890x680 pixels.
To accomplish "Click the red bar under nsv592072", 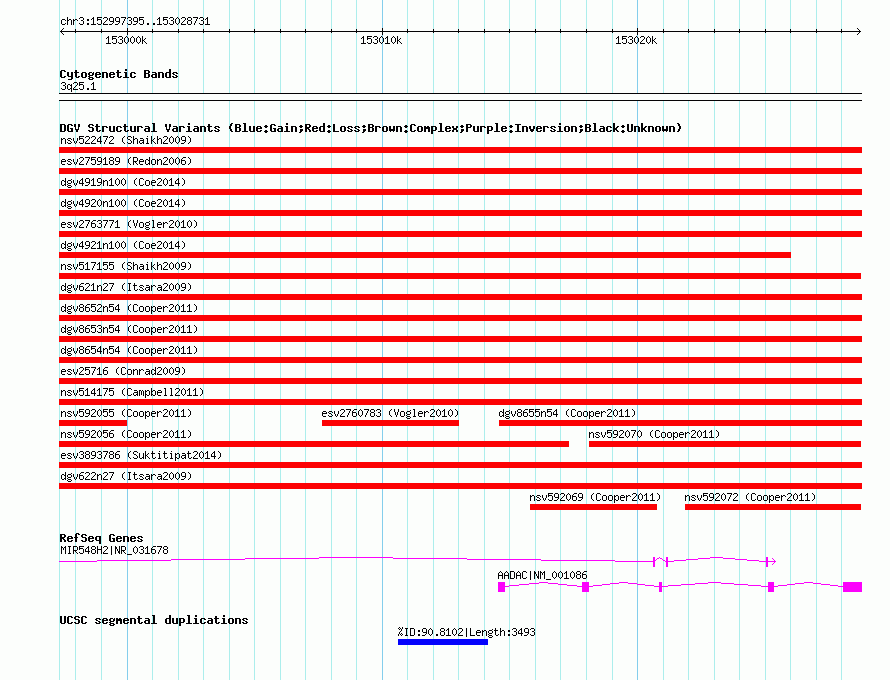I will pos(773,507).
